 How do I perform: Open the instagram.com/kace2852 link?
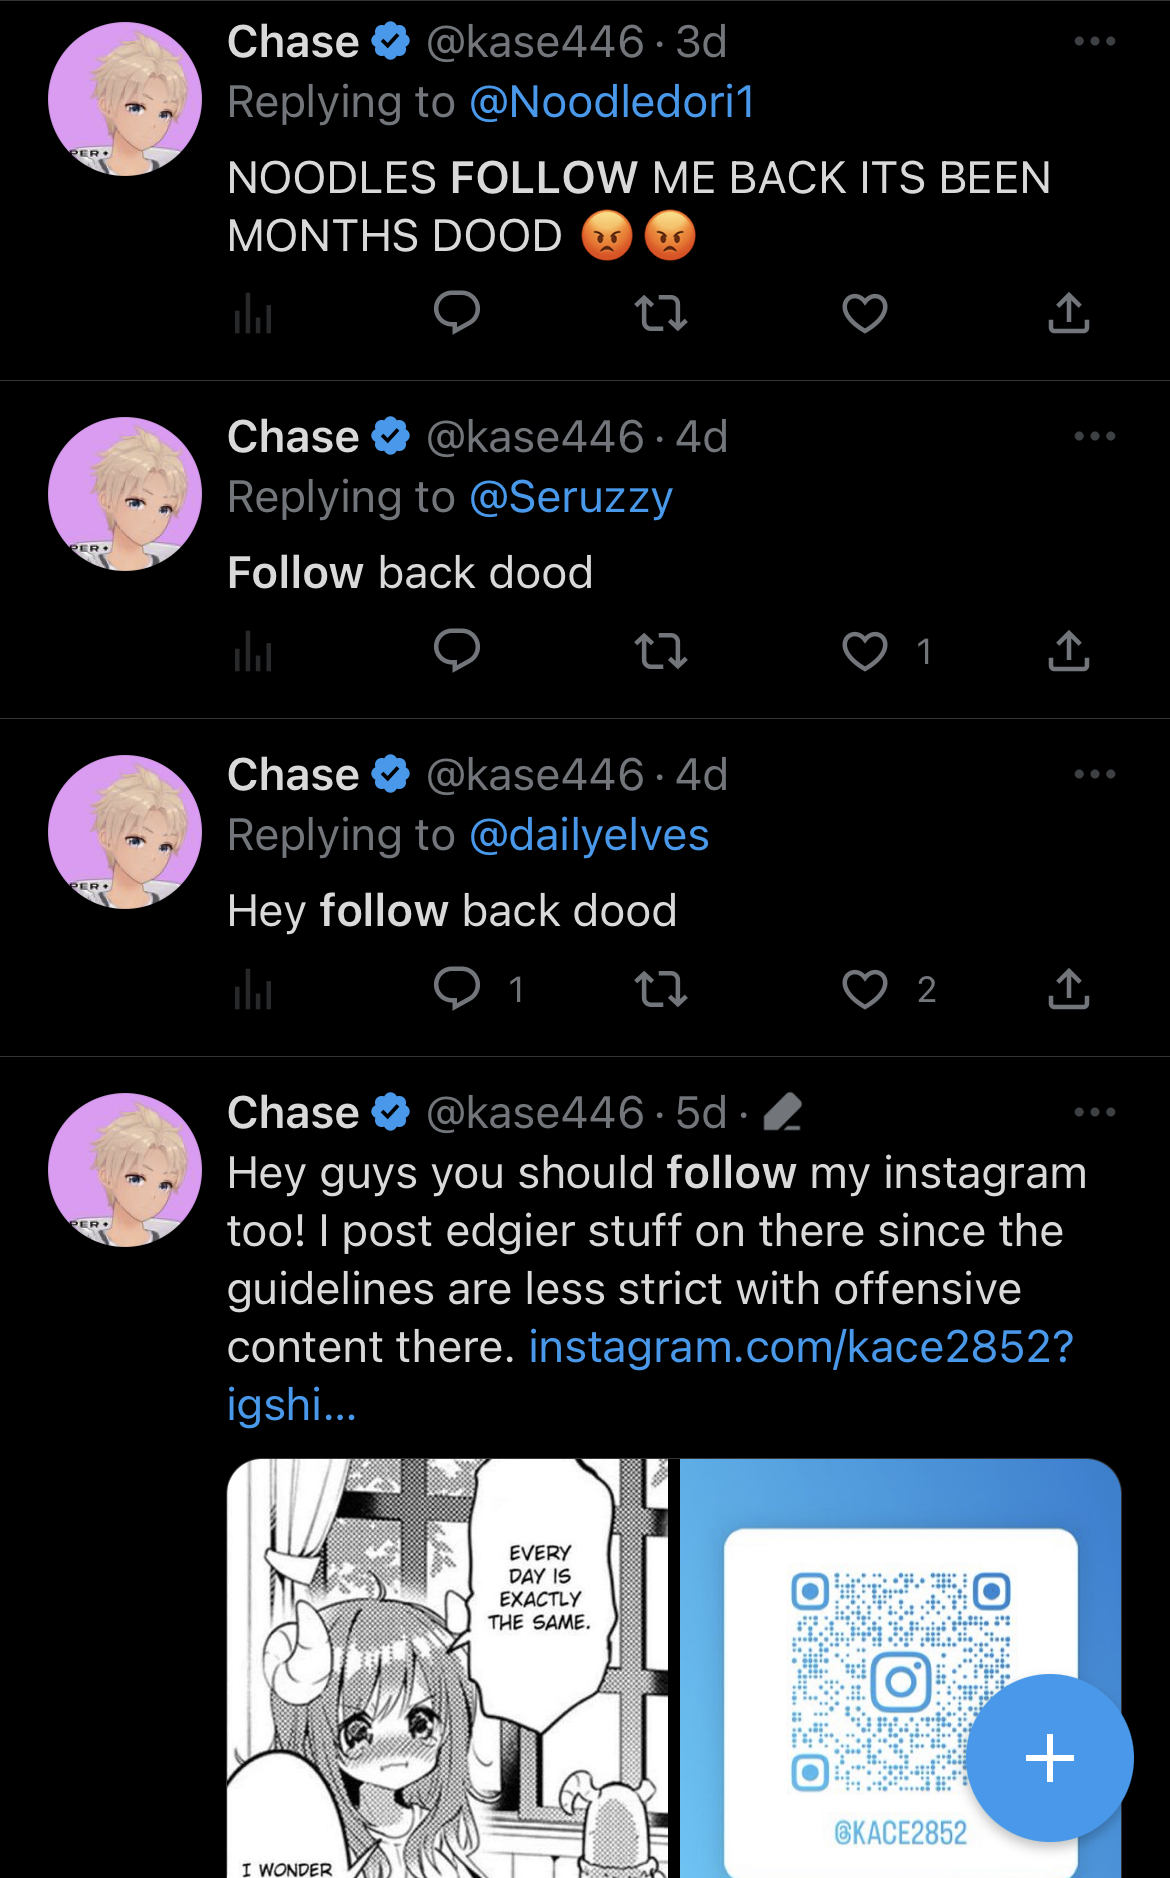click(650, 1375)
